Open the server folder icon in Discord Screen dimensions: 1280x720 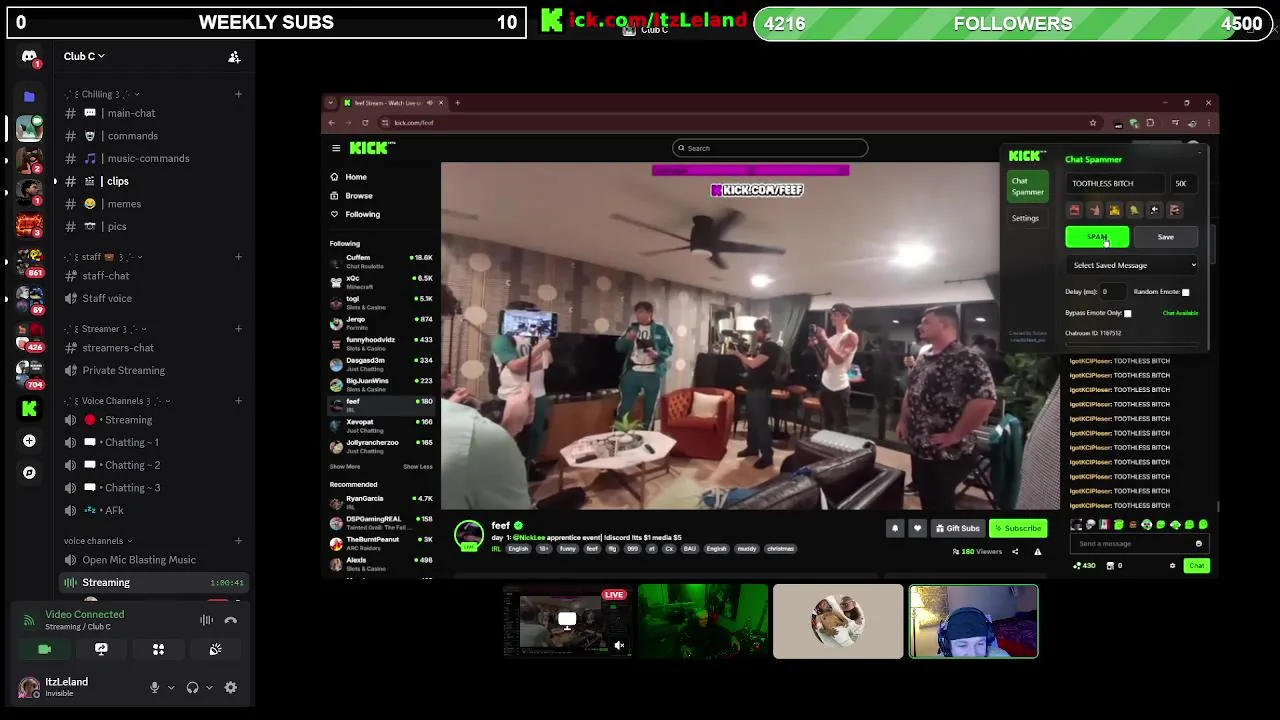pyautogui.click(x=29, y=97)
